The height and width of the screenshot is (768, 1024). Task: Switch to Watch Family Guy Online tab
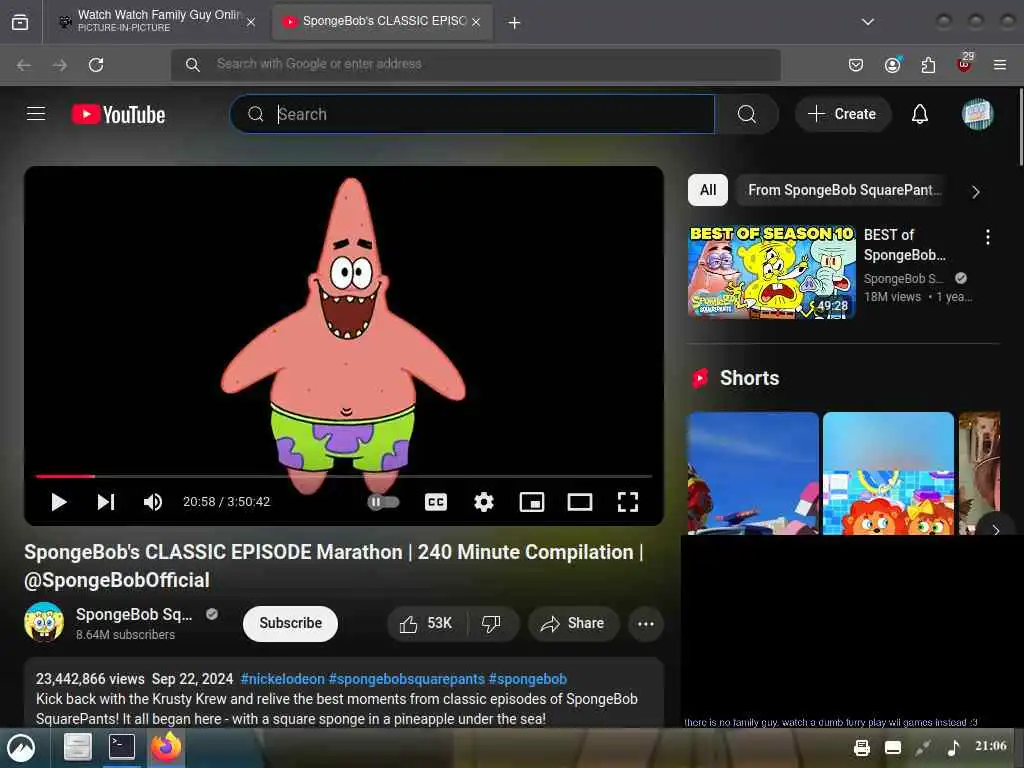point(157,22)
